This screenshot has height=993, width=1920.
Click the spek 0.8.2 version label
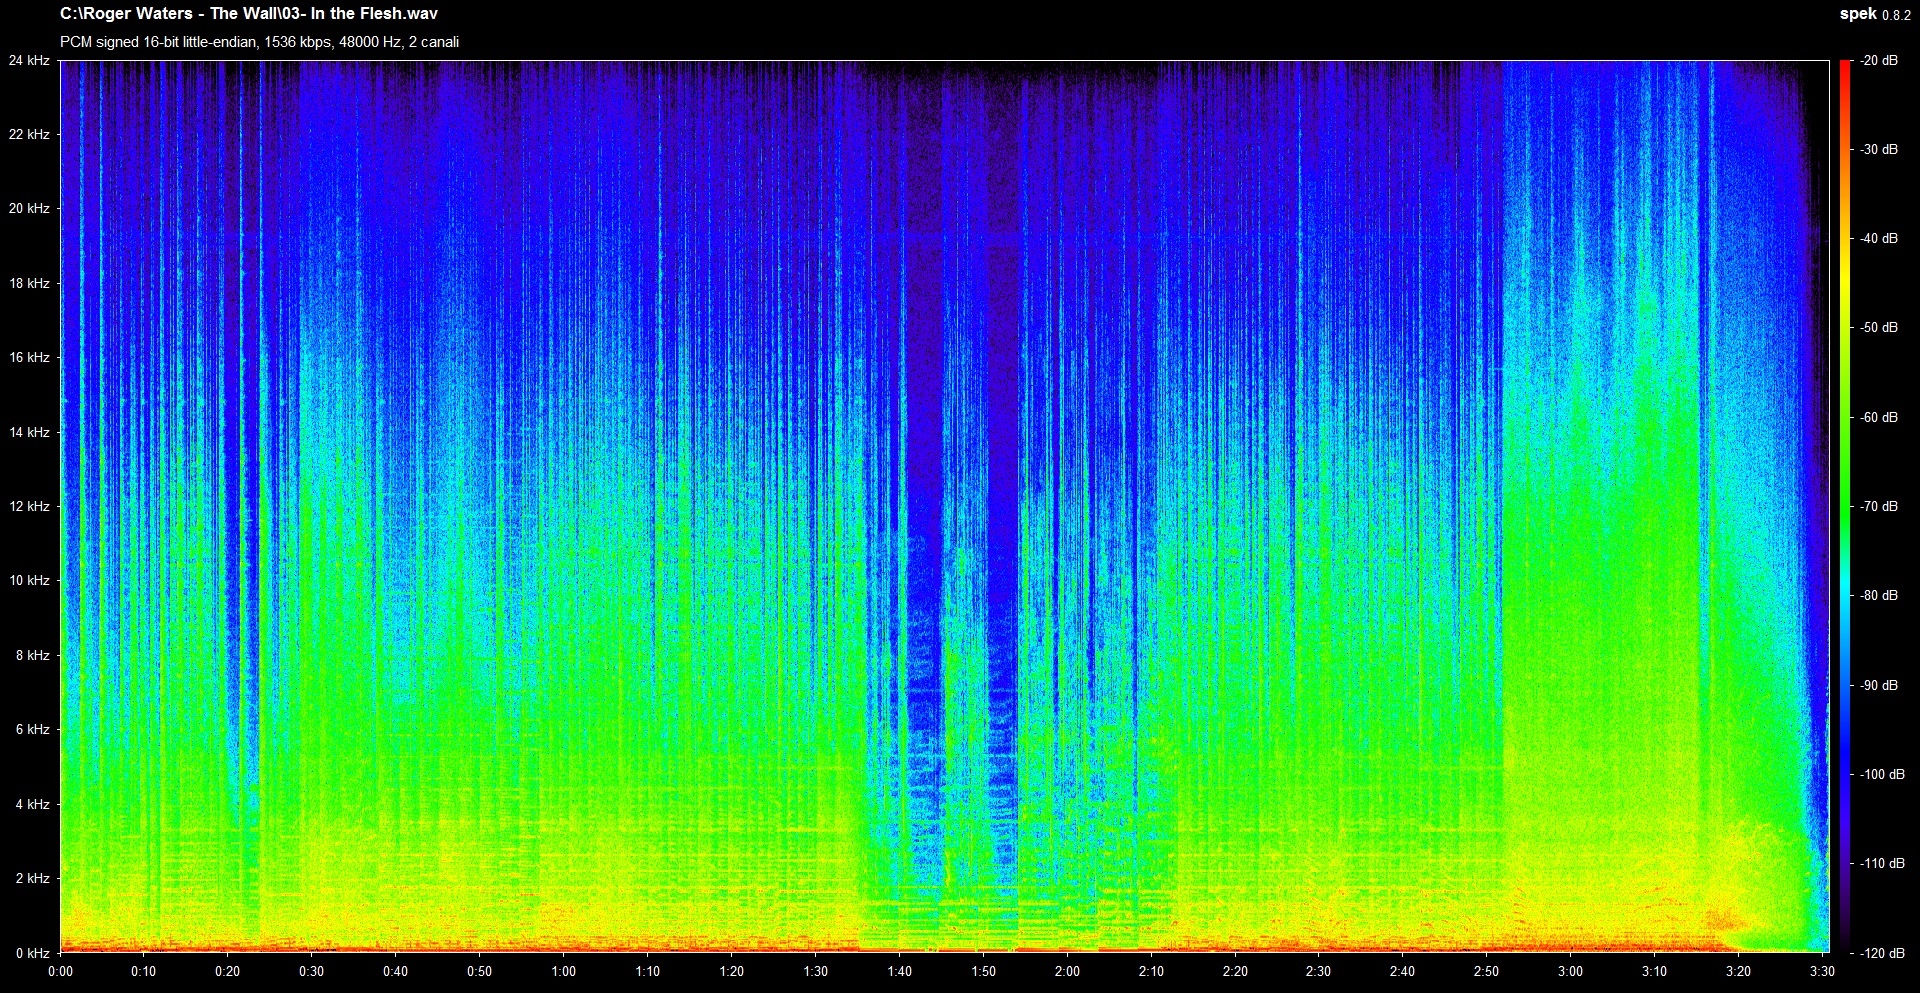pyautogui.click(x=1875, y=14)
